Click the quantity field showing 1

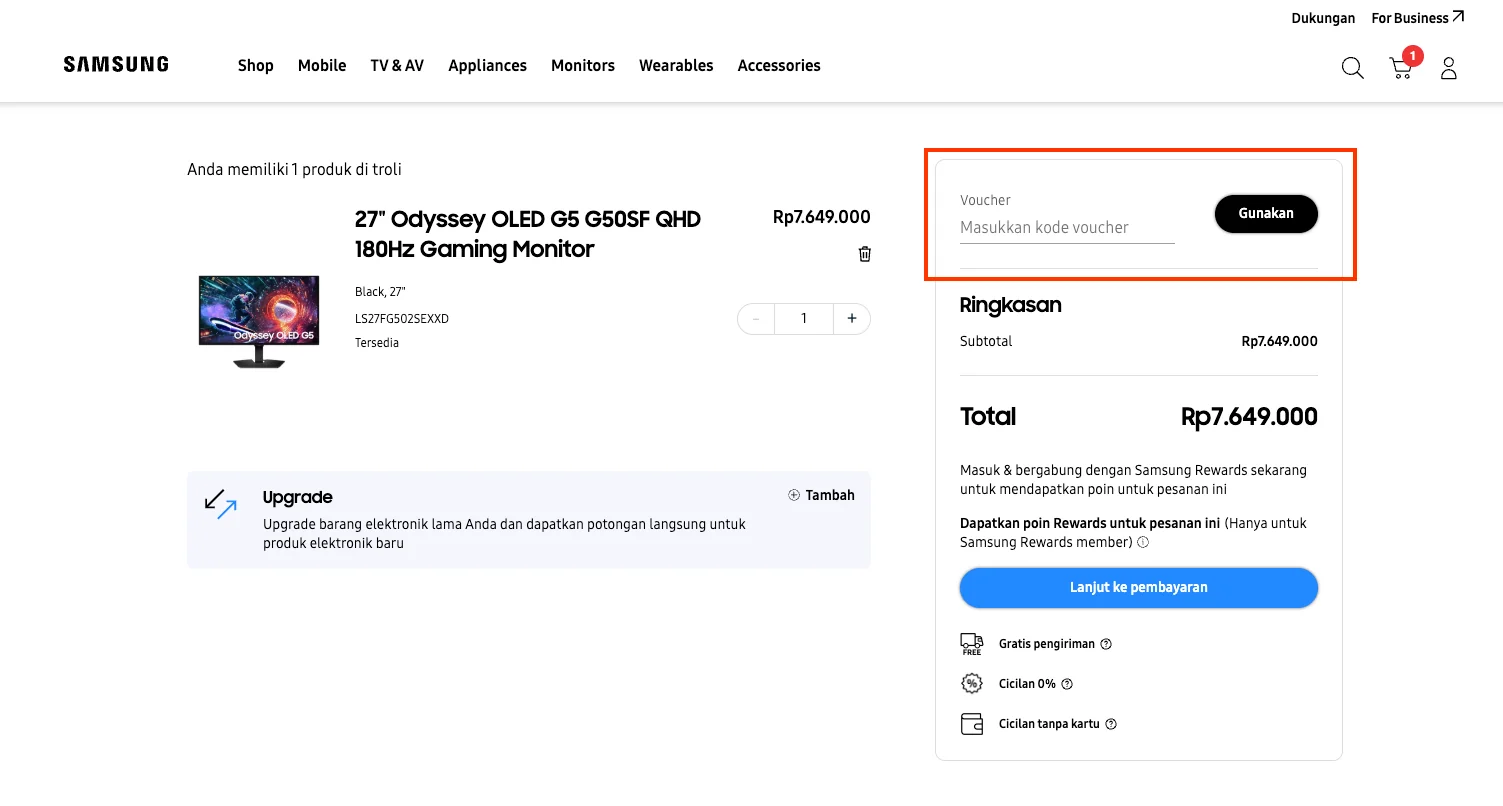point(804,319)
